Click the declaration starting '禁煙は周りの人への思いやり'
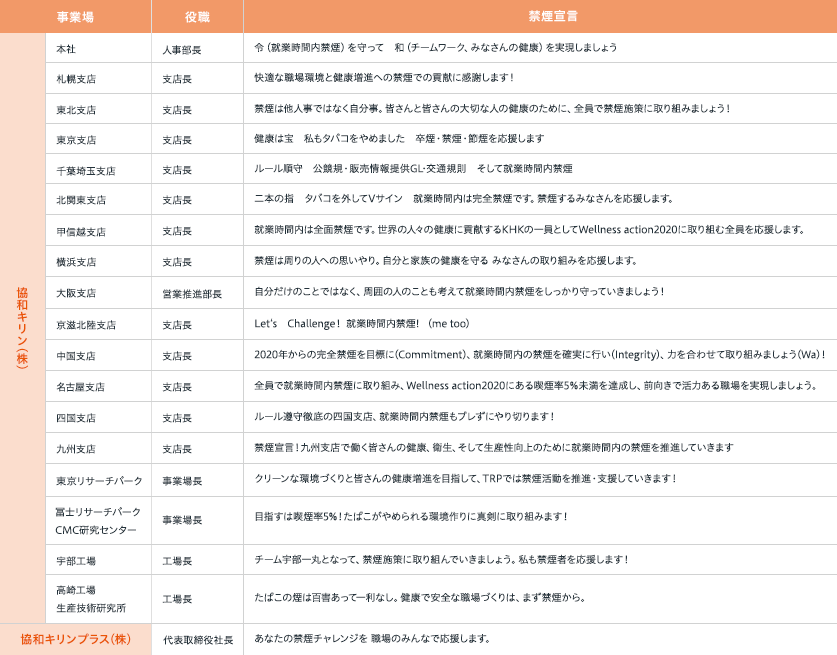 click(x=446, y=261)
